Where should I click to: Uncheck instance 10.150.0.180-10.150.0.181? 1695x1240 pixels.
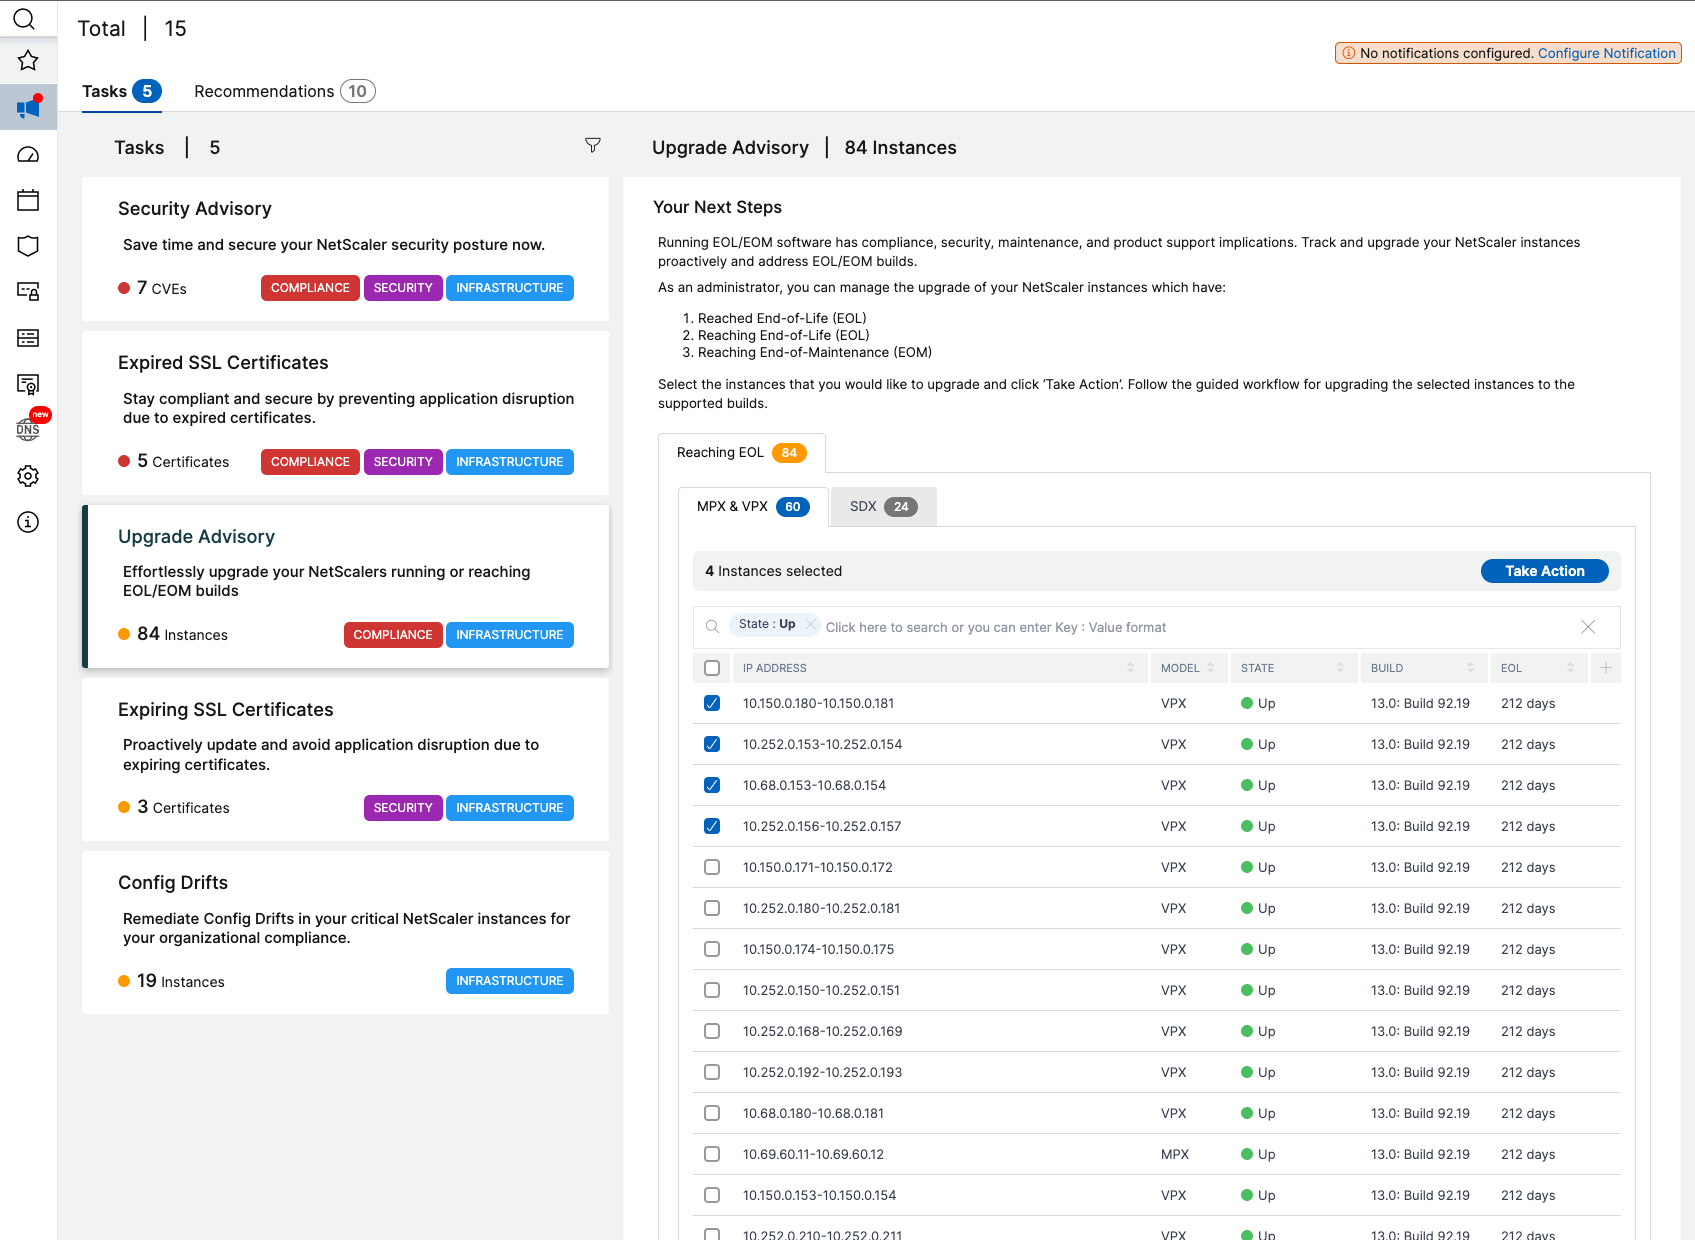coord(712,703)
